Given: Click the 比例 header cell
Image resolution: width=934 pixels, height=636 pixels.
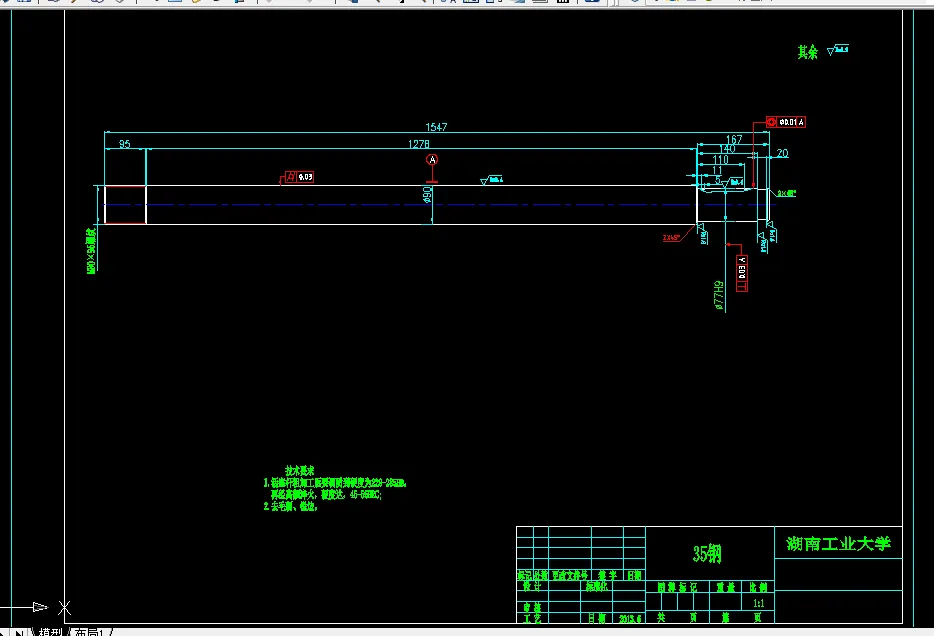Looking at the screenshot, I should coord(758,587).
